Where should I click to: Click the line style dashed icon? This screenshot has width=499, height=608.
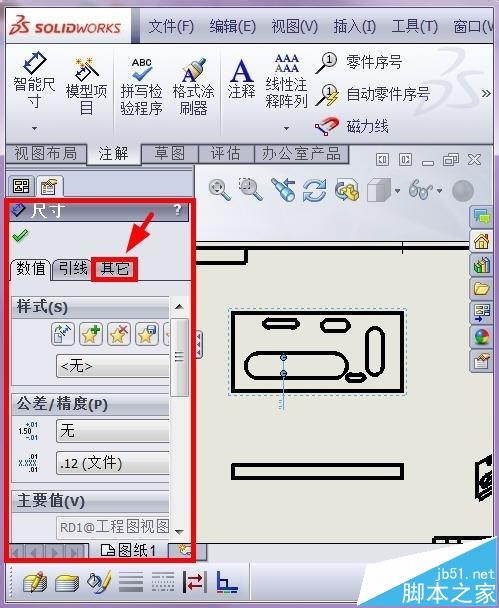pos(162,583)
